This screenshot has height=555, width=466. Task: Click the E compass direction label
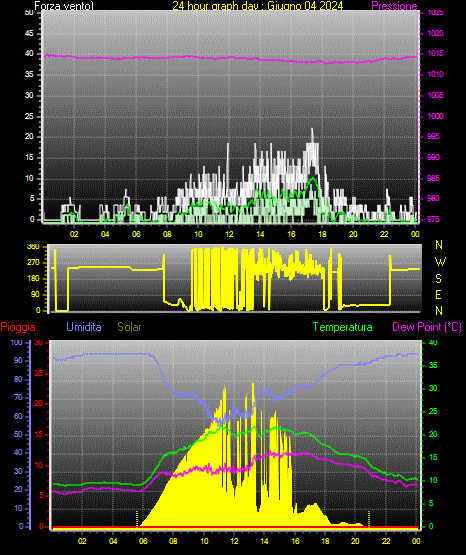[x=438, y=294]
